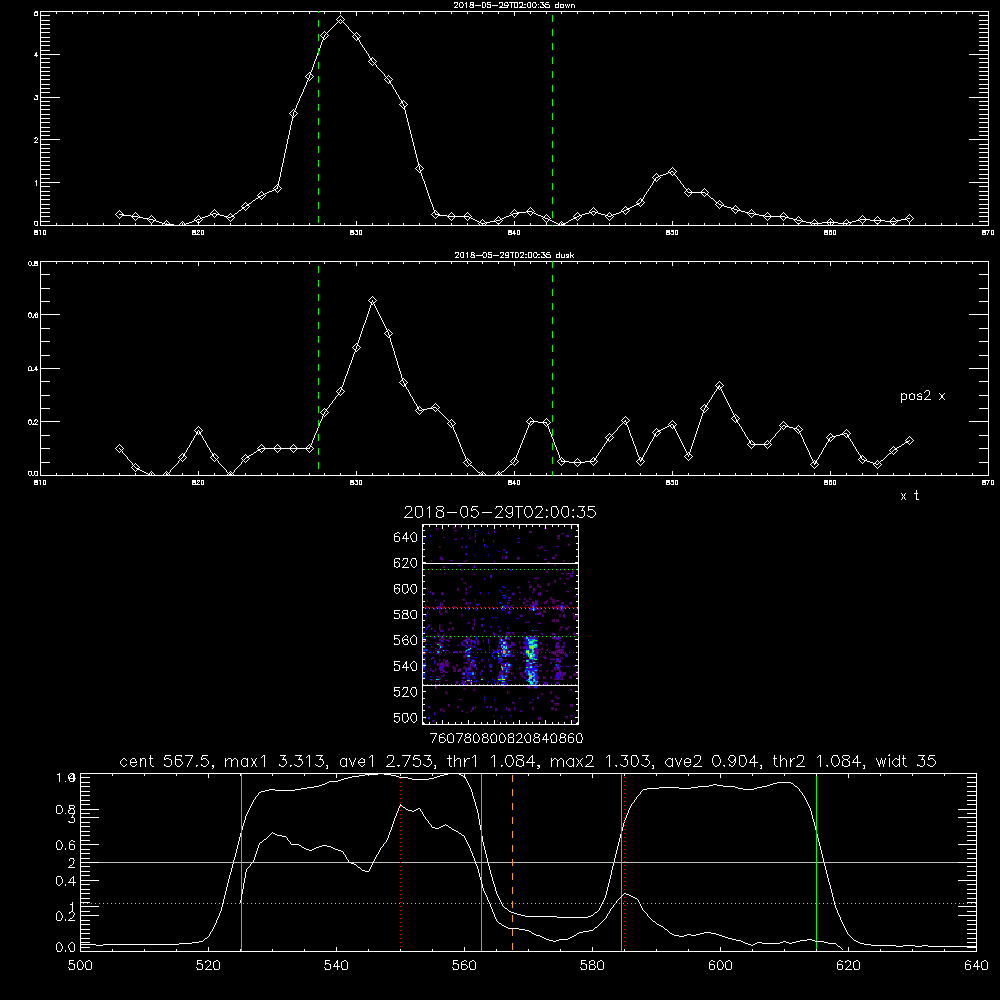
Task: Click the left green dashed line in dawn plot
Action: coord(318,118)
